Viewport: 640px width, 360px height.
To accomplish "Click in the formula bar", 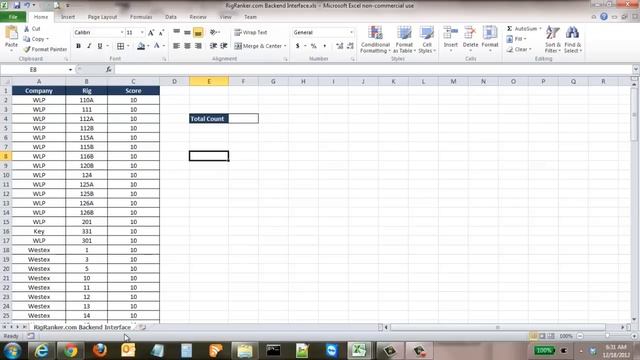I will pos(373,70).
